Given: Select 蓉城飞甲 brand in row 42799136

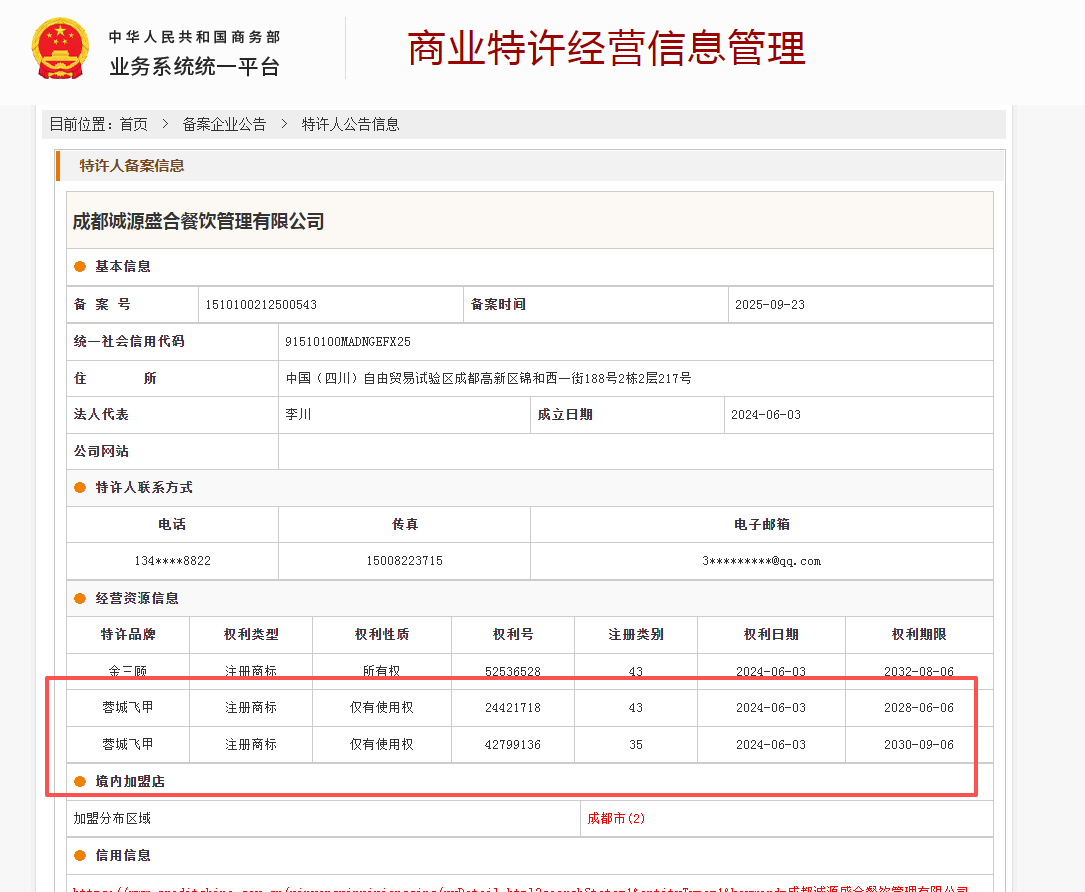Looking at the screenshot, I should coord(128,745).
